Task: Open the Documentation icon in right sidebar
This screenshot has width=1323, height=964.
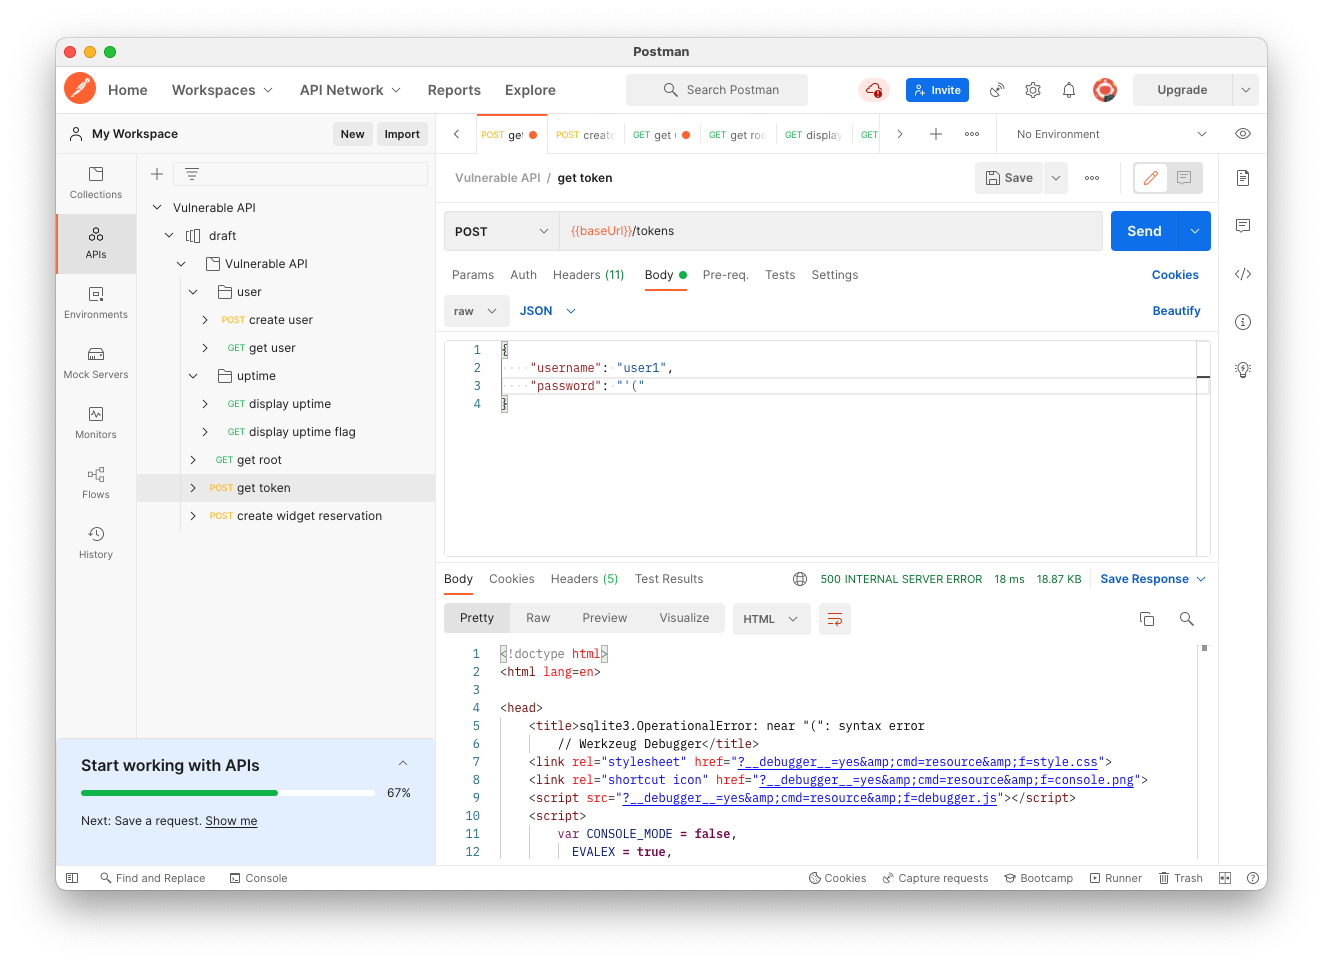Action: pos(1243,178)
